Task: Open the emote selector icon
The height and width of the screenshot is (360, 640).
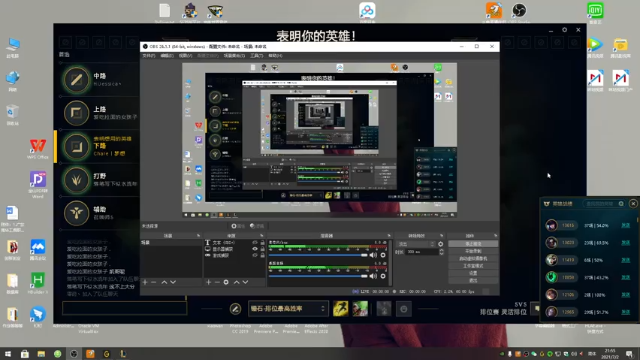Action: click(404, 309)
